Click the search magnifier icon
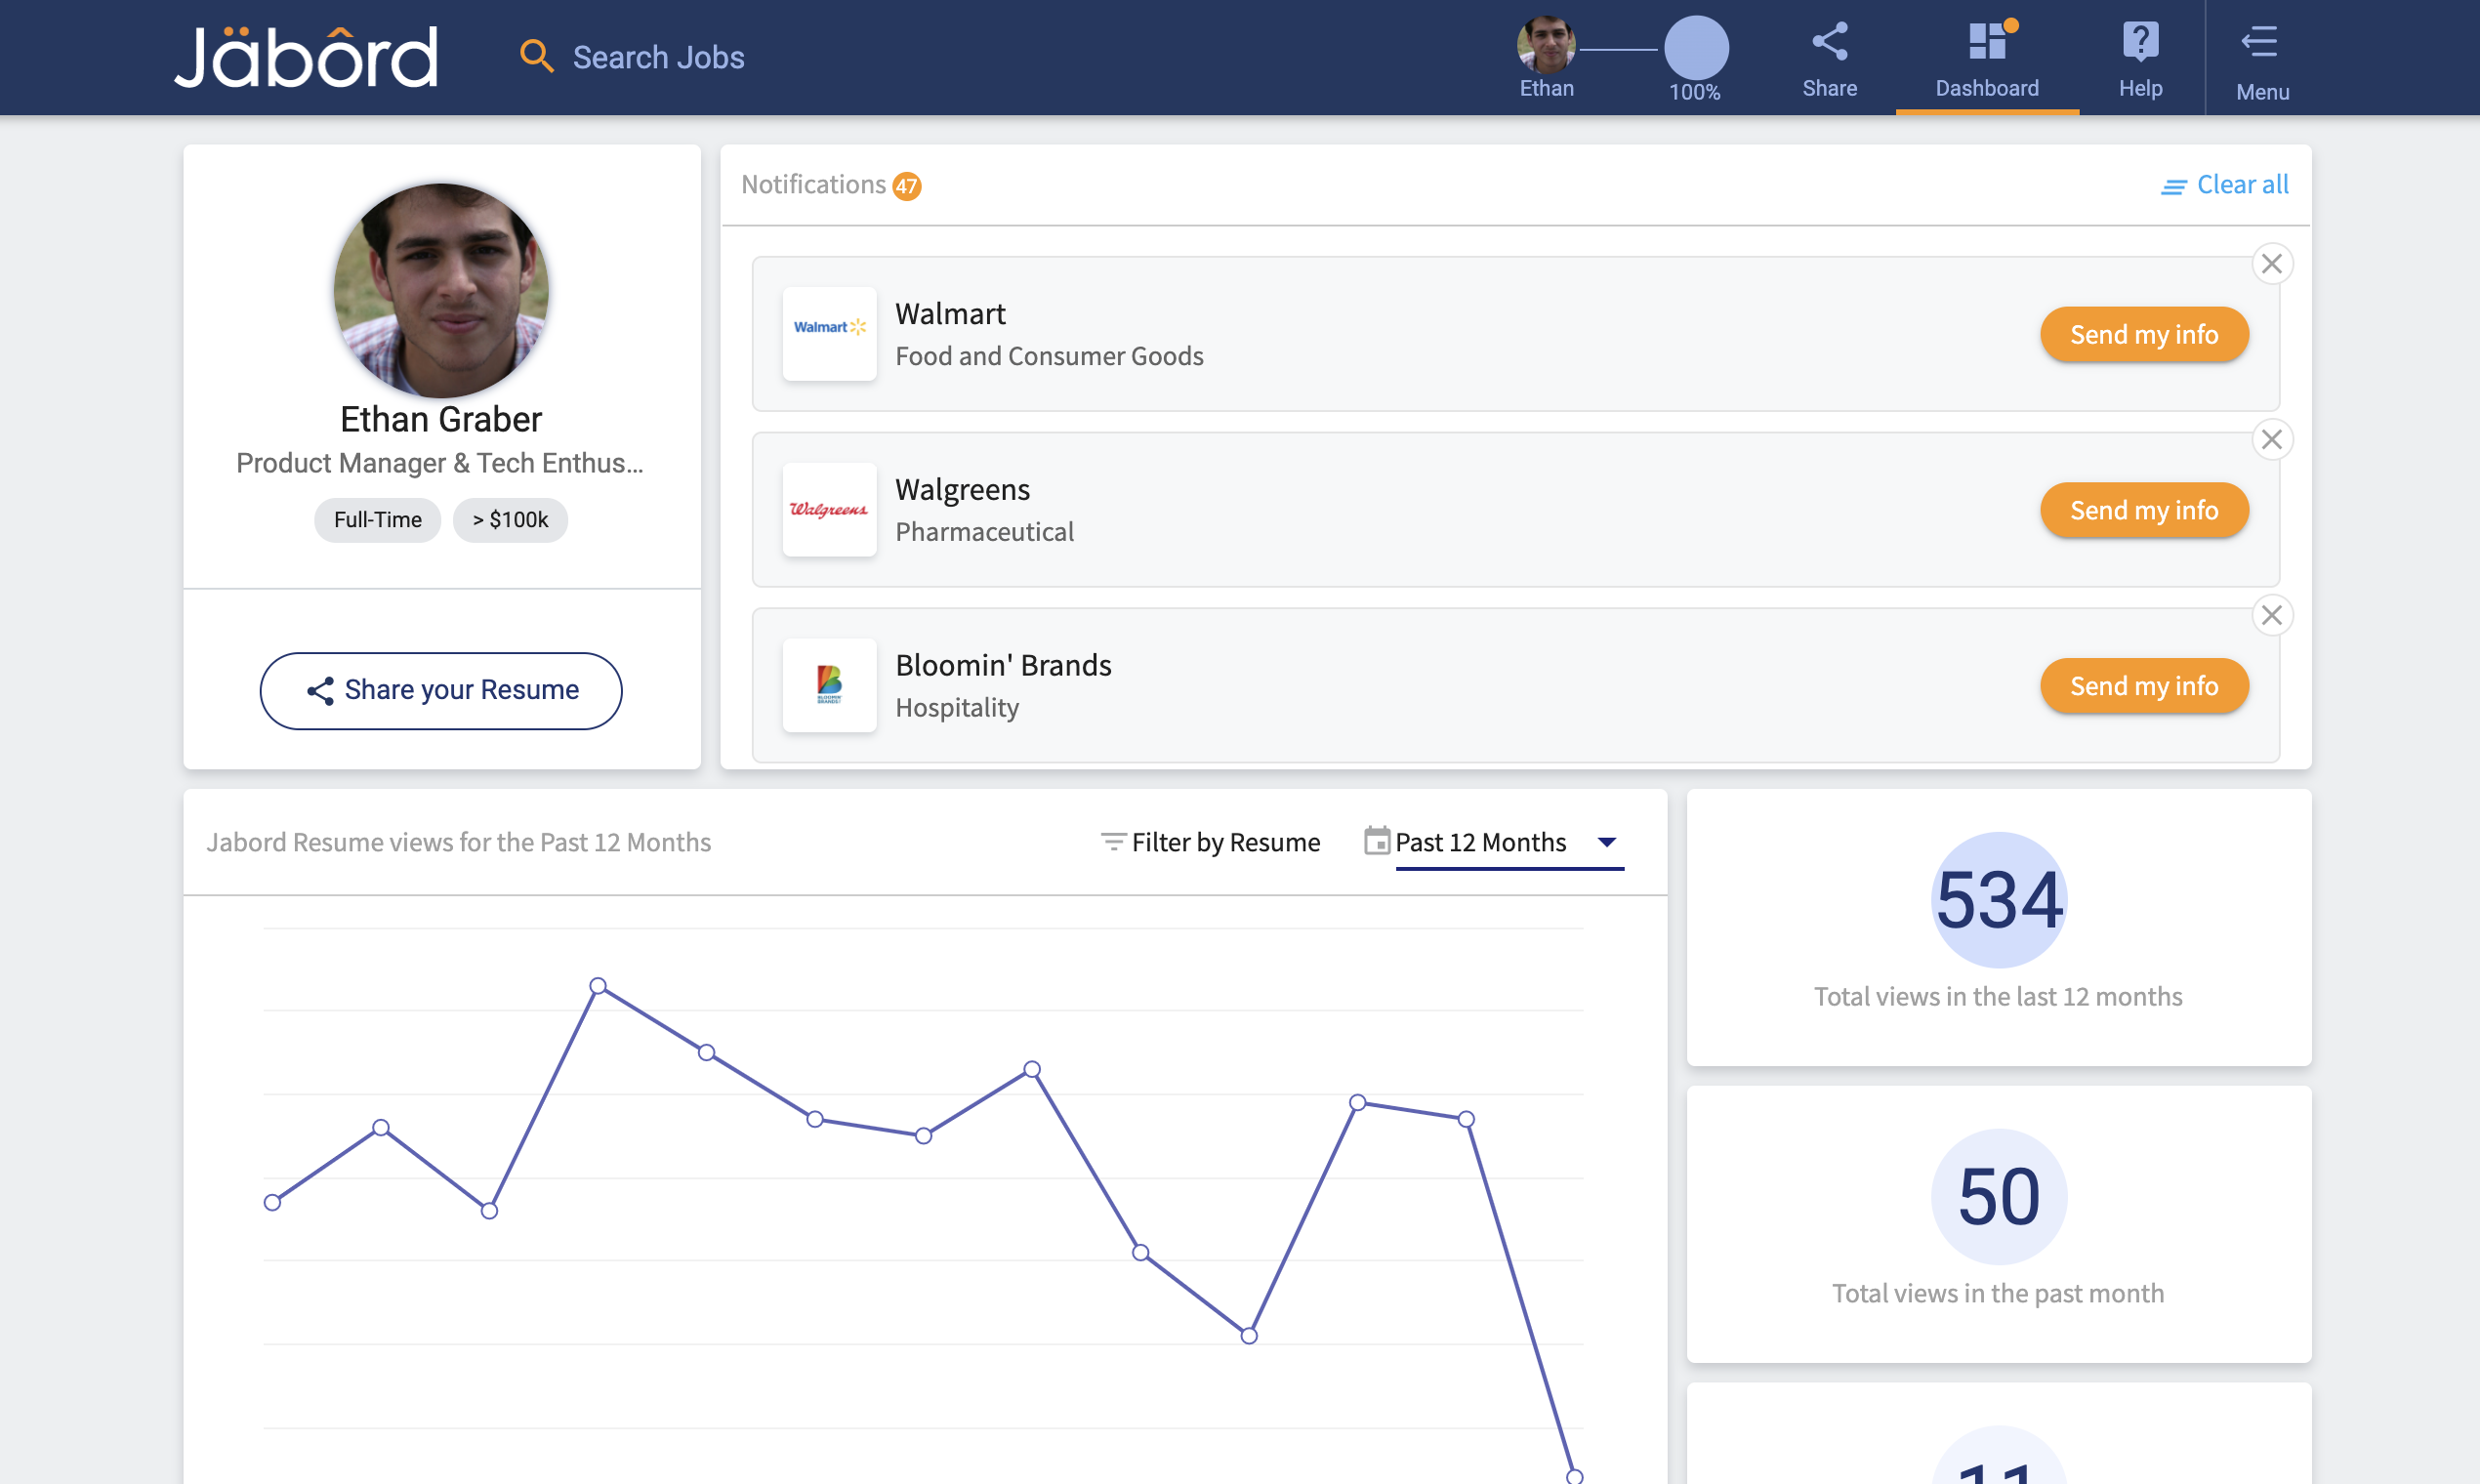 [536, 57]
